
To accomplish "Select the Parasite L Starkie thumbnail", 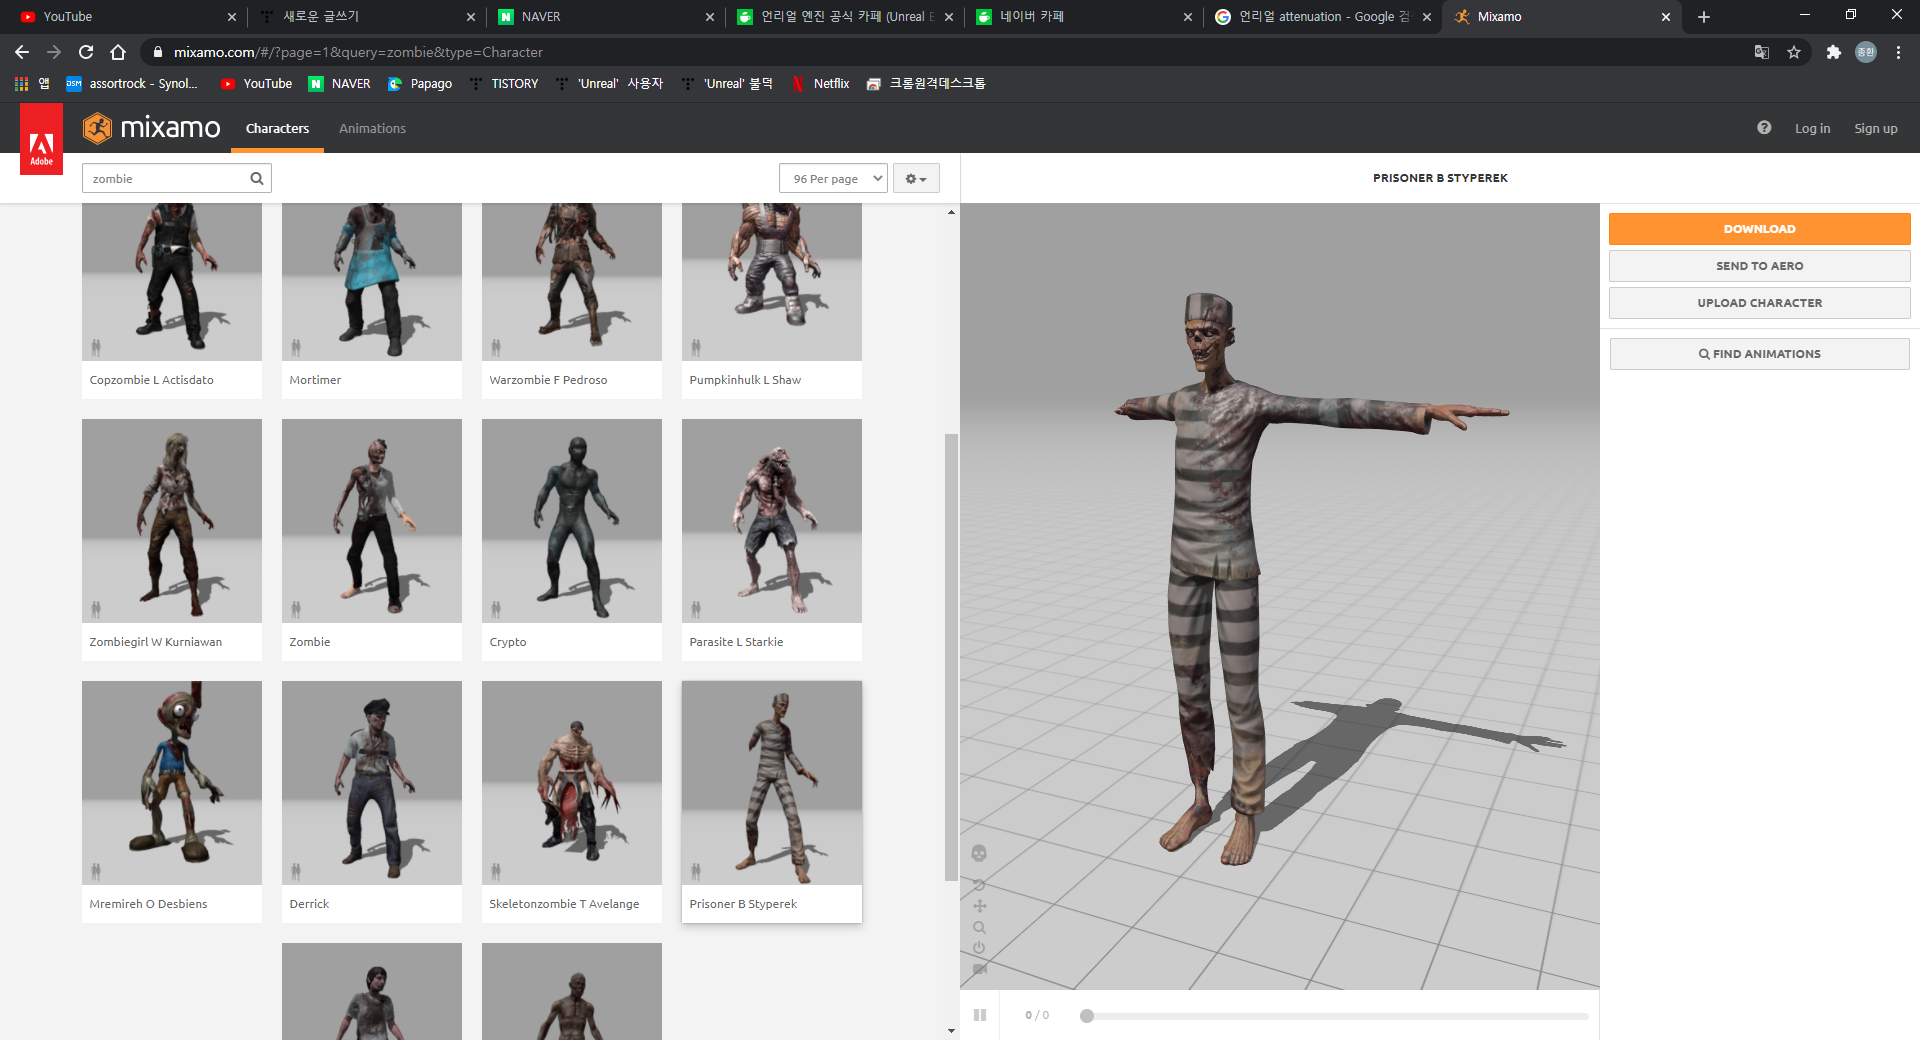I will coord(771,521).
